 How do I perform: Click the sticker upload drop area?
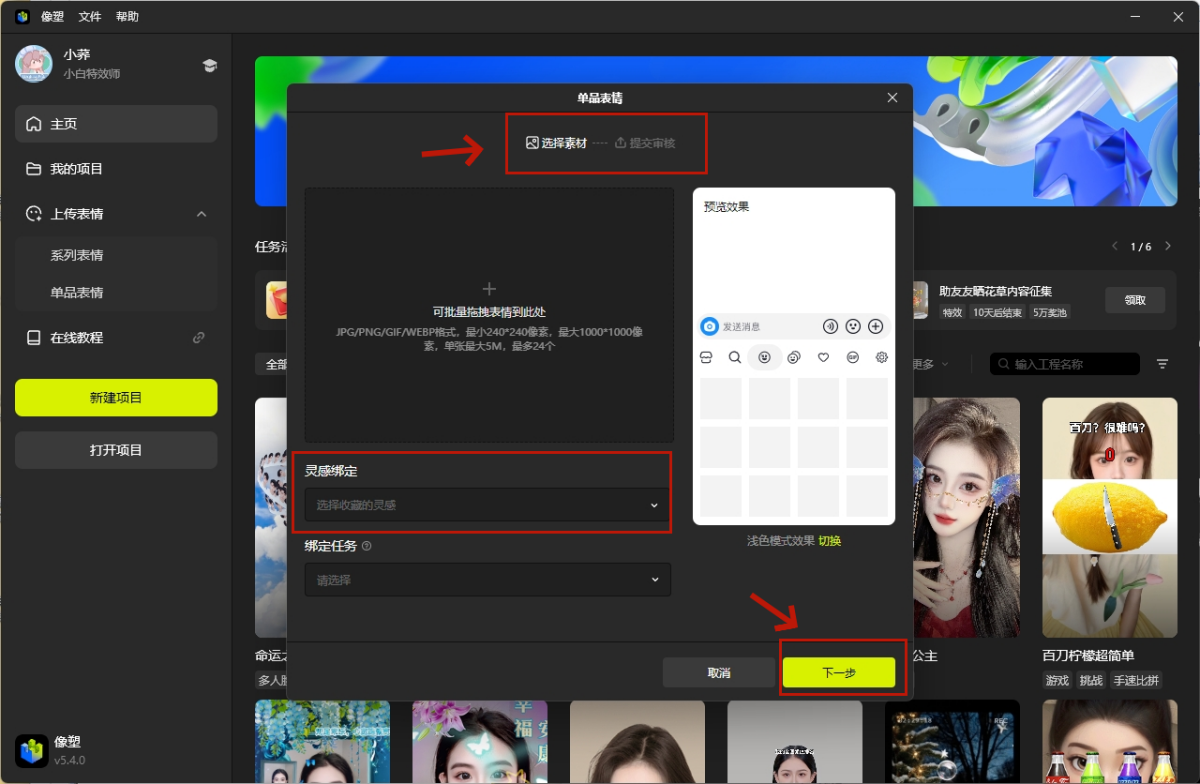point(489,314)
